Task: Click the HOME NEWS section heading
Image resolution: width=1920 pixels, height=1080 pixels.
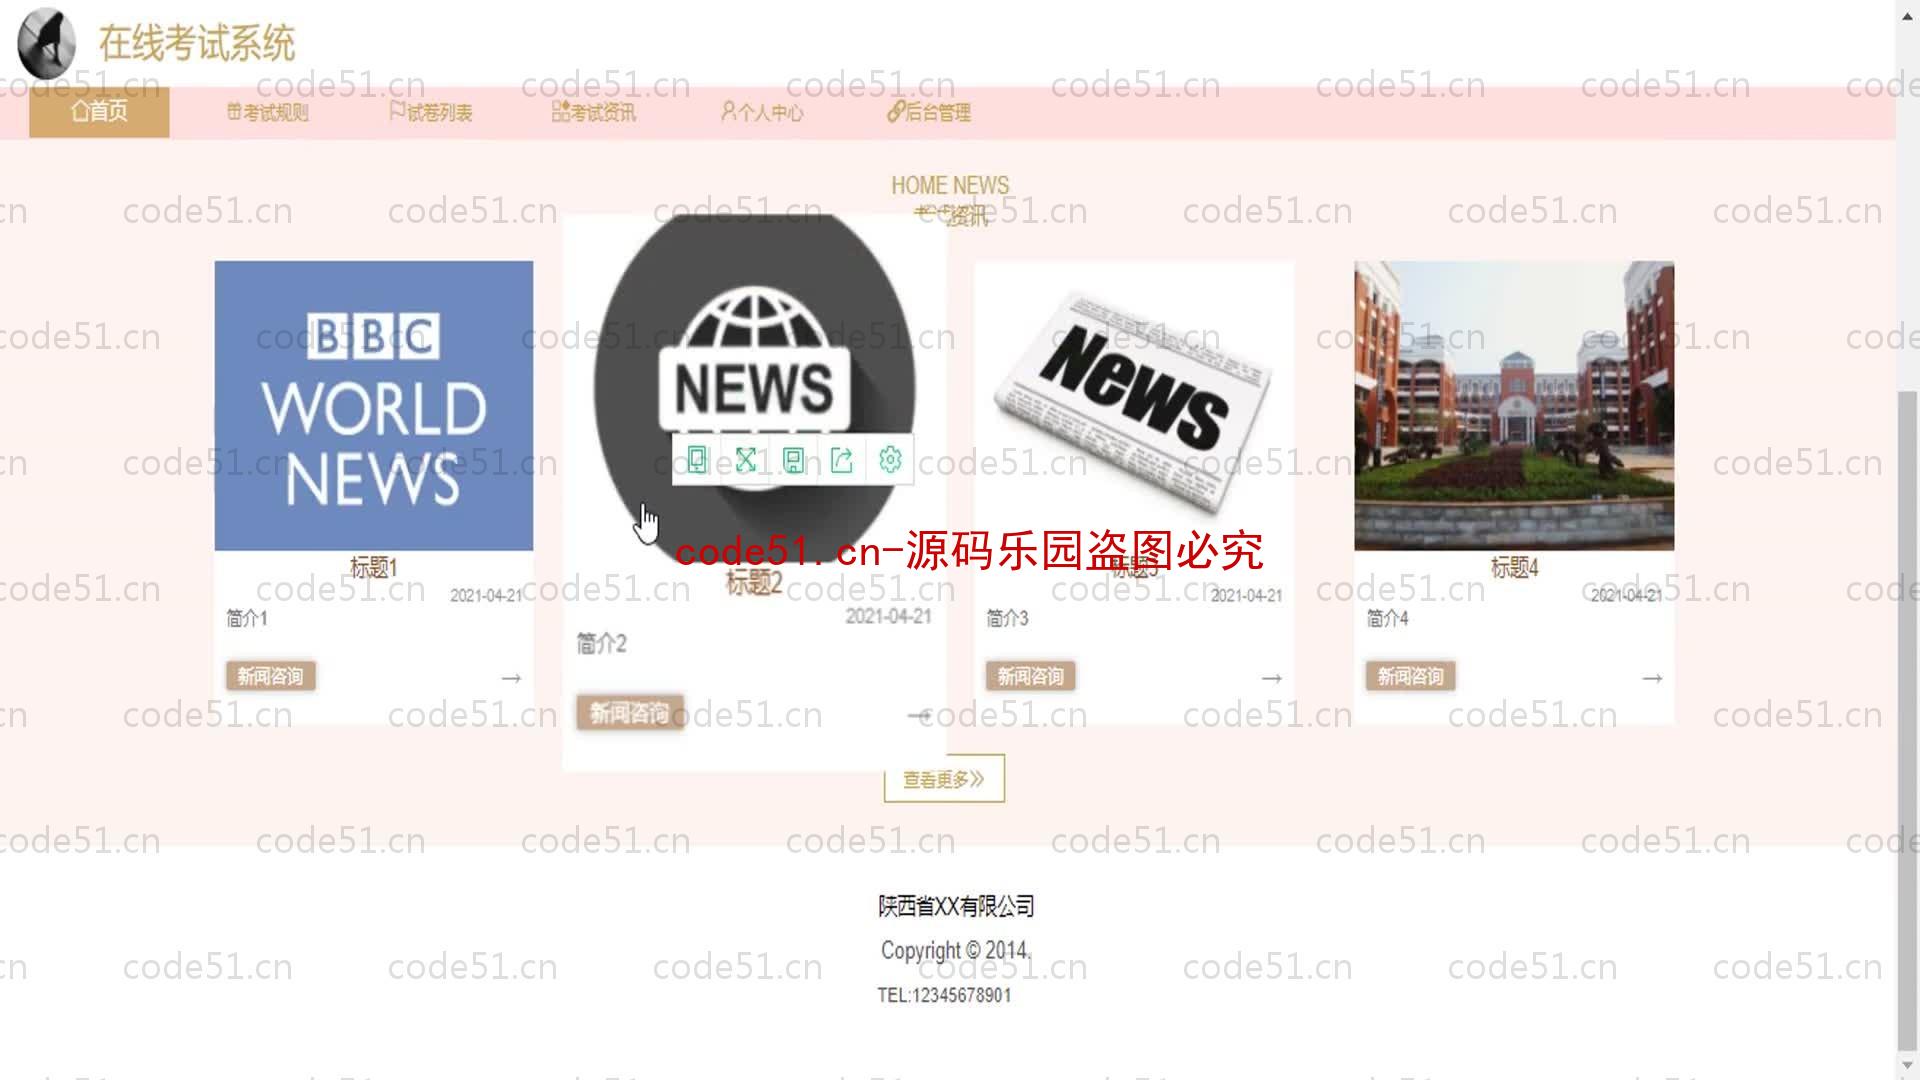Action: click(x=950, y=185)
